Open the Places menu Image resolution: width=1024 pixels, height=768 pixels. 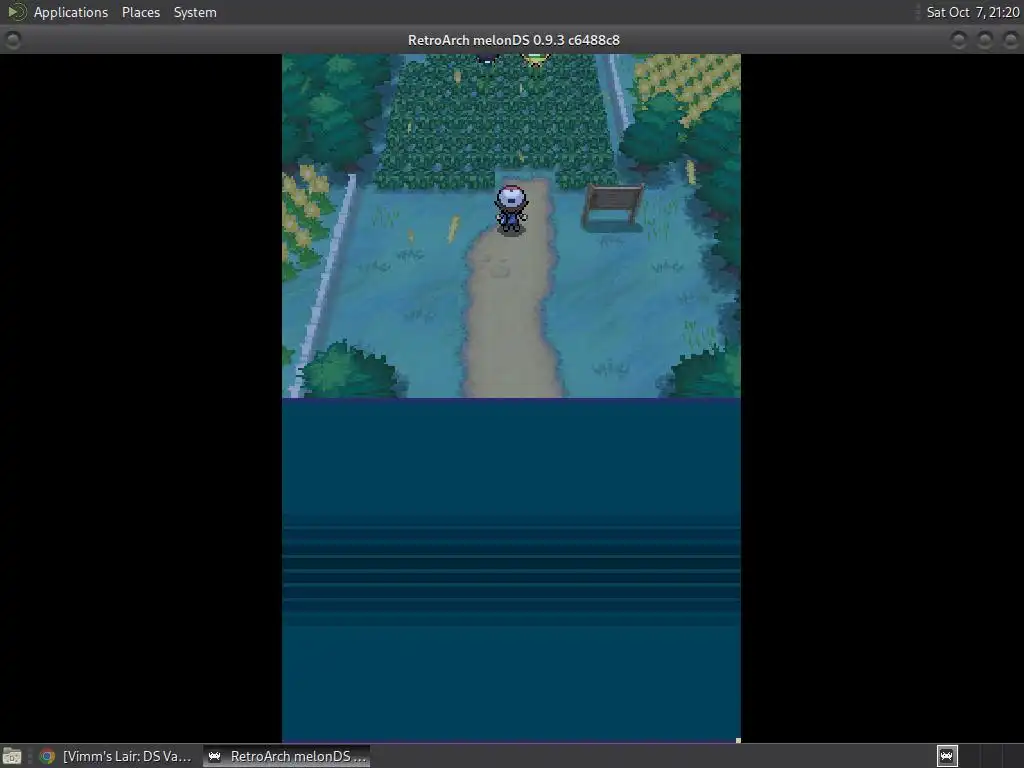coord(140,12)
